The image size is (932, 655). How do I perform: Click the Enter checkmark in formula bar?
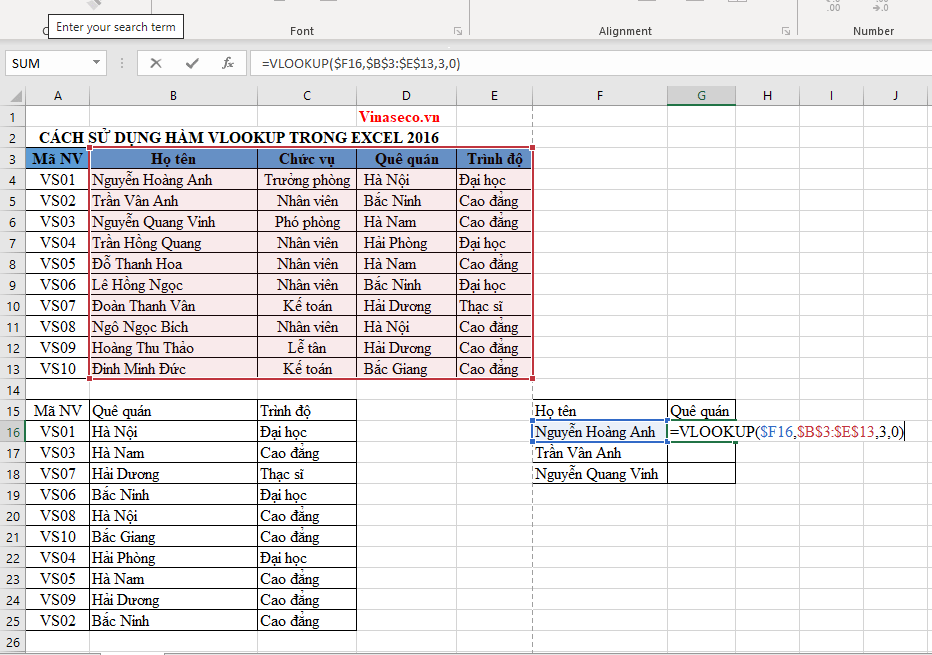[192, 63]
